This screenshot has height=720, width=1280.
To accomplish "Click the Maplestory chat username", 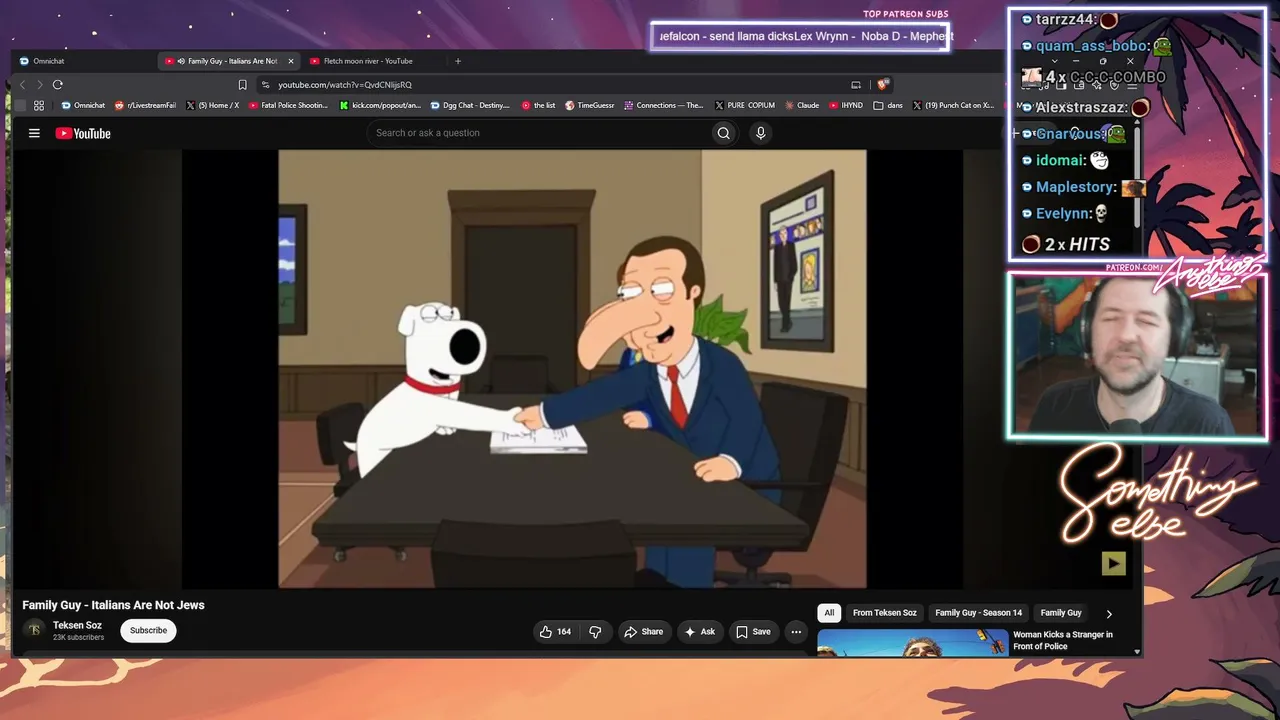I will pyautogui.click(x=1075, y=187).
